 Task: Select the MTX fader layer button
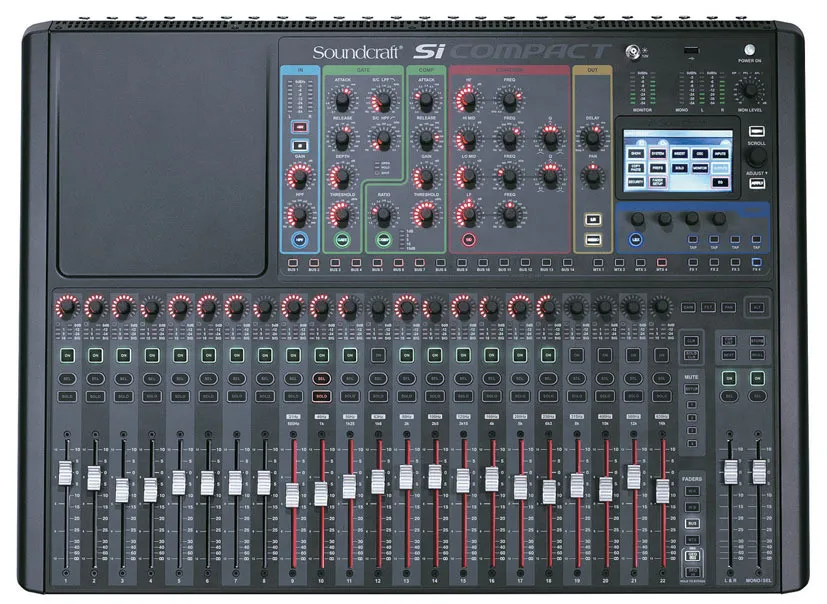tap(692, 540)
